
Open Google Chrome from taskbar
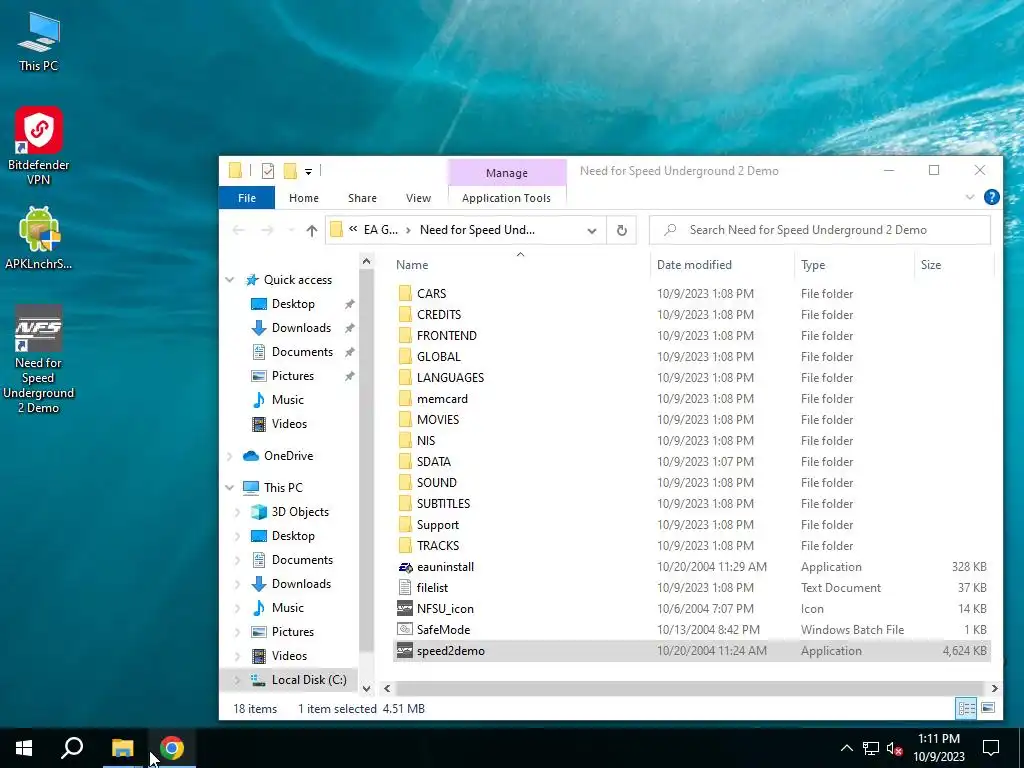click(x=172, y=748)
